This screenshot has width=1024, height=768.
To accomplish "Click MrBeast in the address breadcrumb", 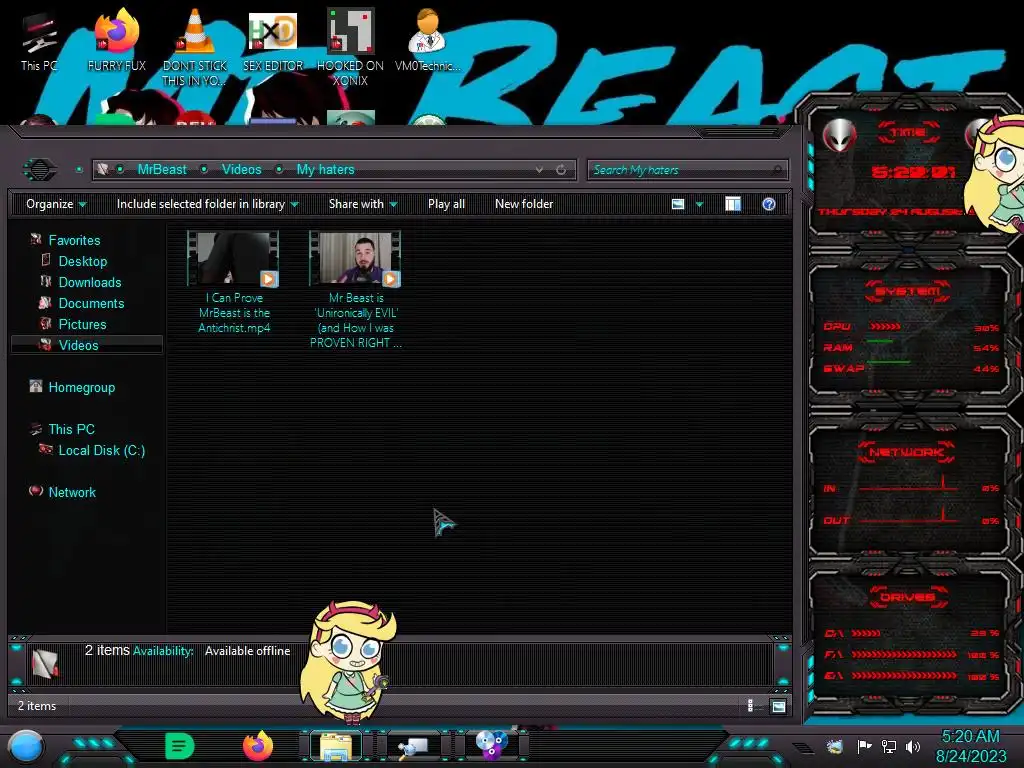I will 162,170.
